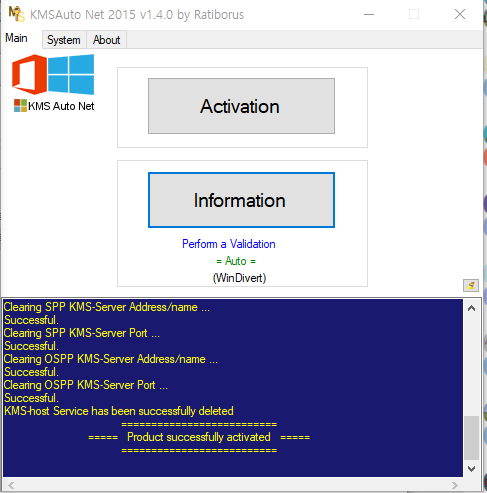Click the vertical scrollbar thumb in log
The height and width of the screenshot is (493, 487).
click(471, 438)
